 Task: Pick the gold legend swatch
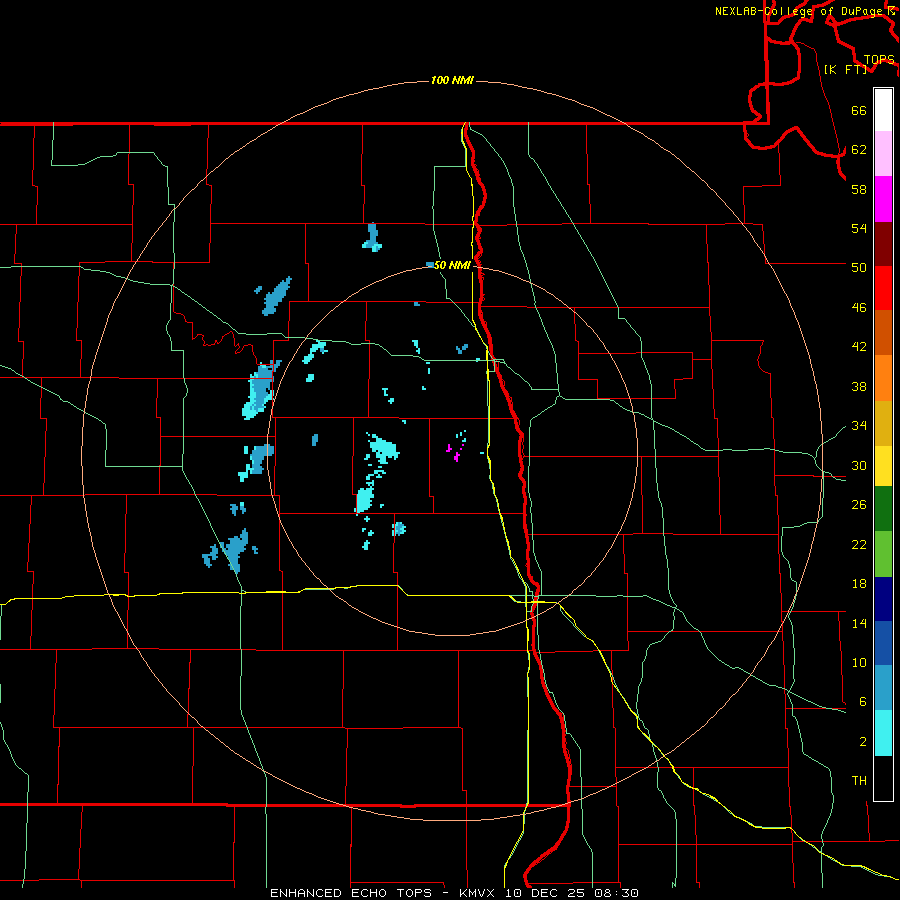click(883, 423)
